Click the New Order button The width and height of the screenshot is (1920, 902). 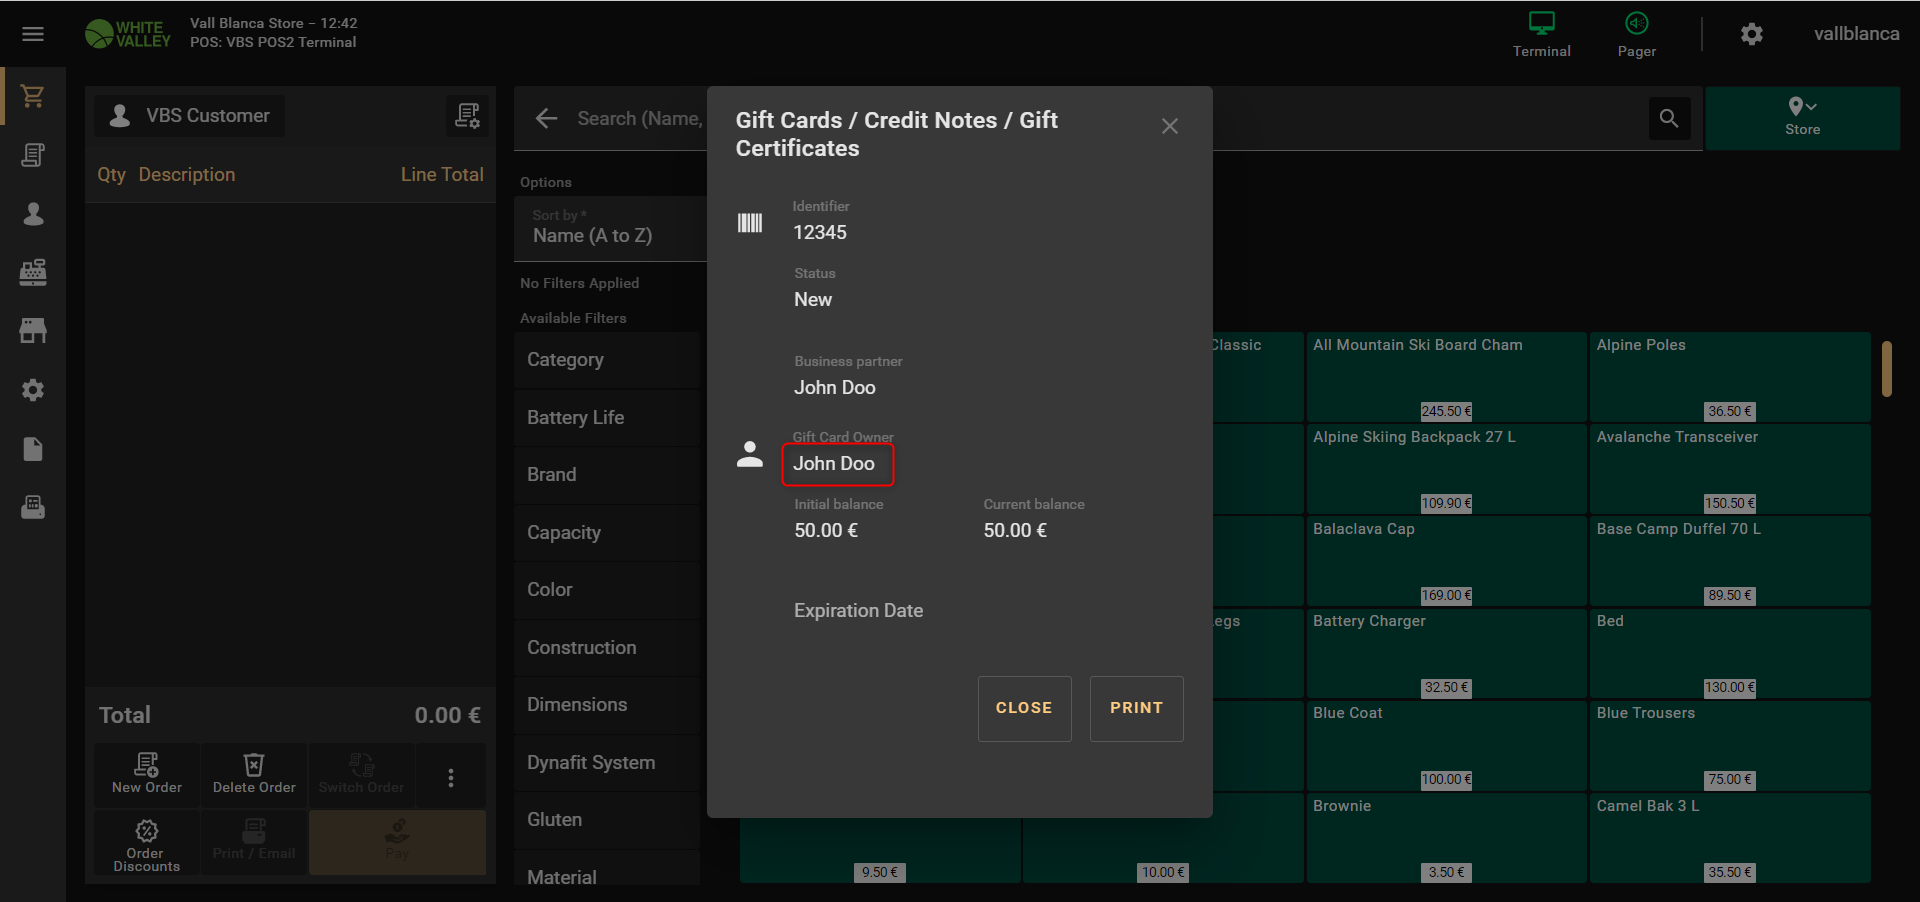tap(147, 774)
